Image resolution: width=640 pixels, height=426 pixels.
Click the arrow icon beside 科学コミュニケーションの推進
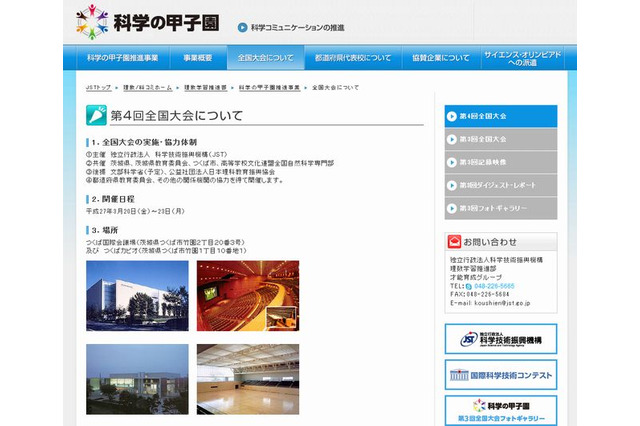tap(242, 28)
